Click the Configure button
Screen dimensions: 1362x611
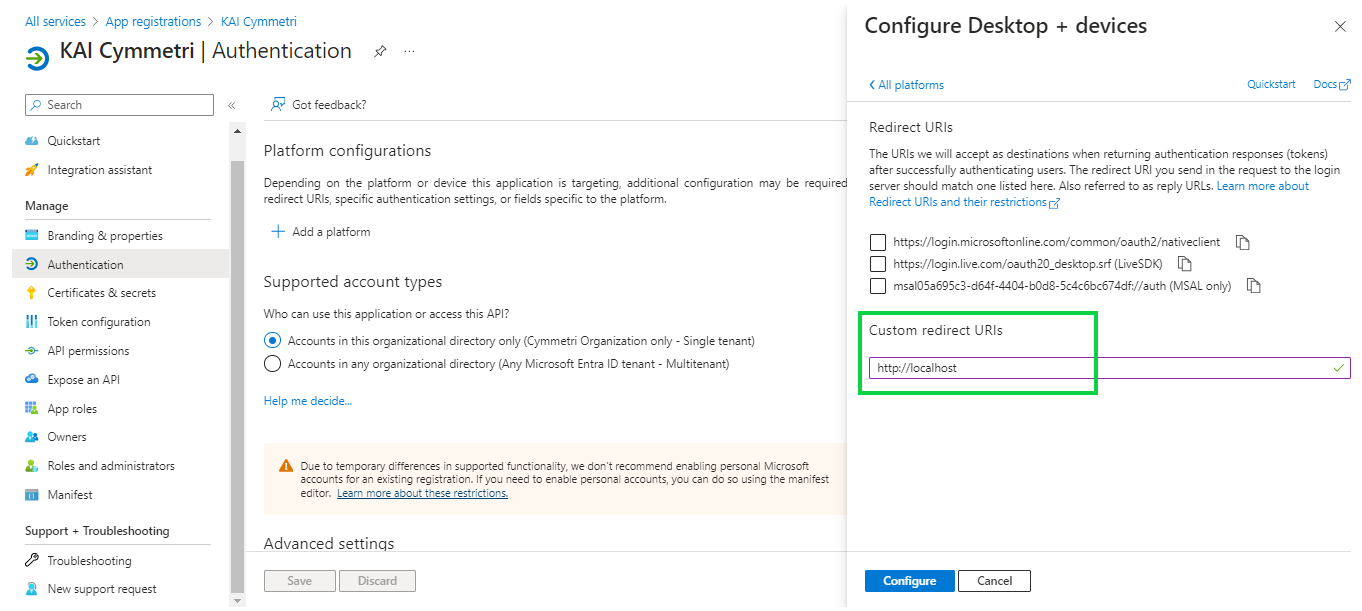(909, 581)
